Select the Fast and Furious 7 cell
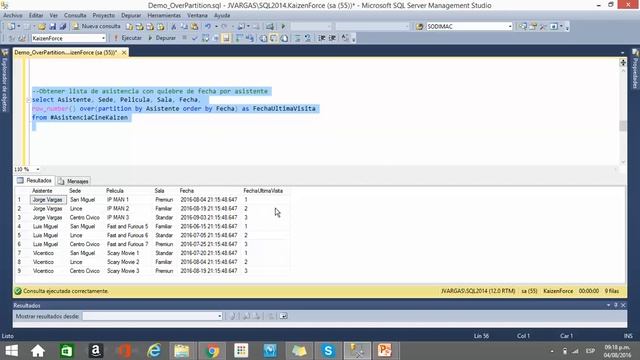Screen dimensions: 640x360 coord(127,244)
